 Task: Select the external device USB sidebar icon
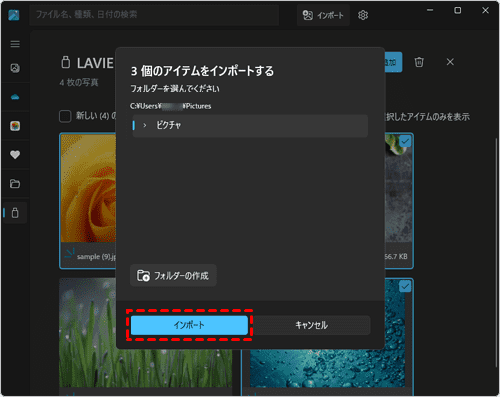pos(15,213)
